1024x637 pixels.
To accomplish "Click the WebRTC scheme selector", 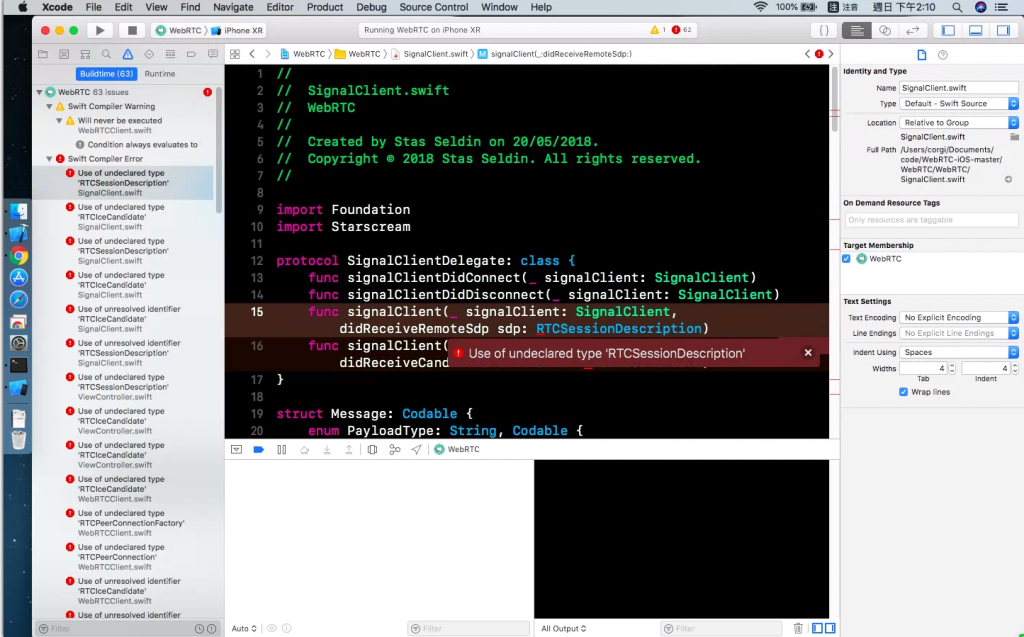I will tap(179, 31).
